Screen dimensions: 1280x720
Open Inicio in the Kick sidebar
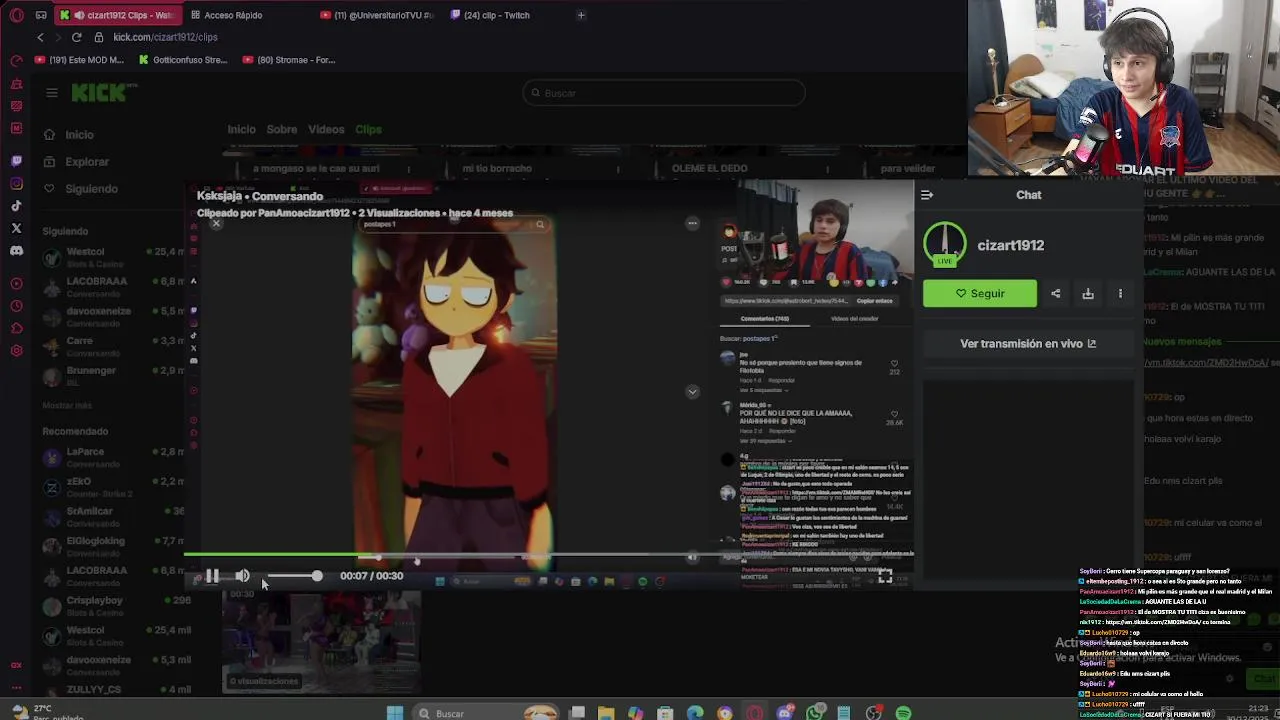[x=80, y=135]
